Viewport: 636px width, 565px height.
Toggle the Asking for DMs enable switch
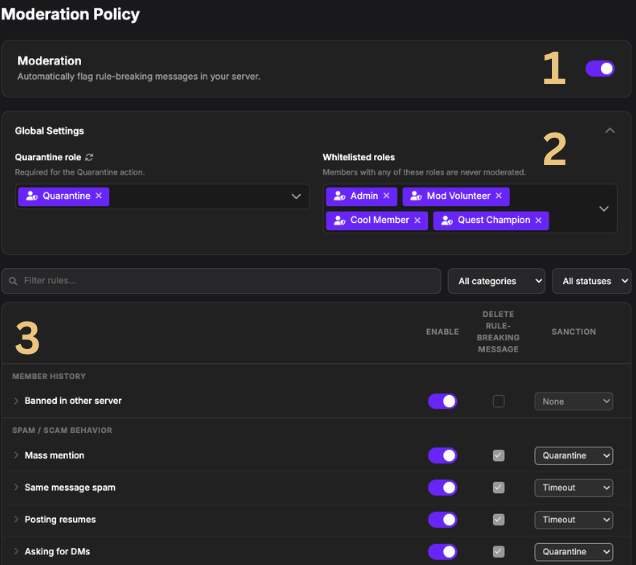pos(443,552)
